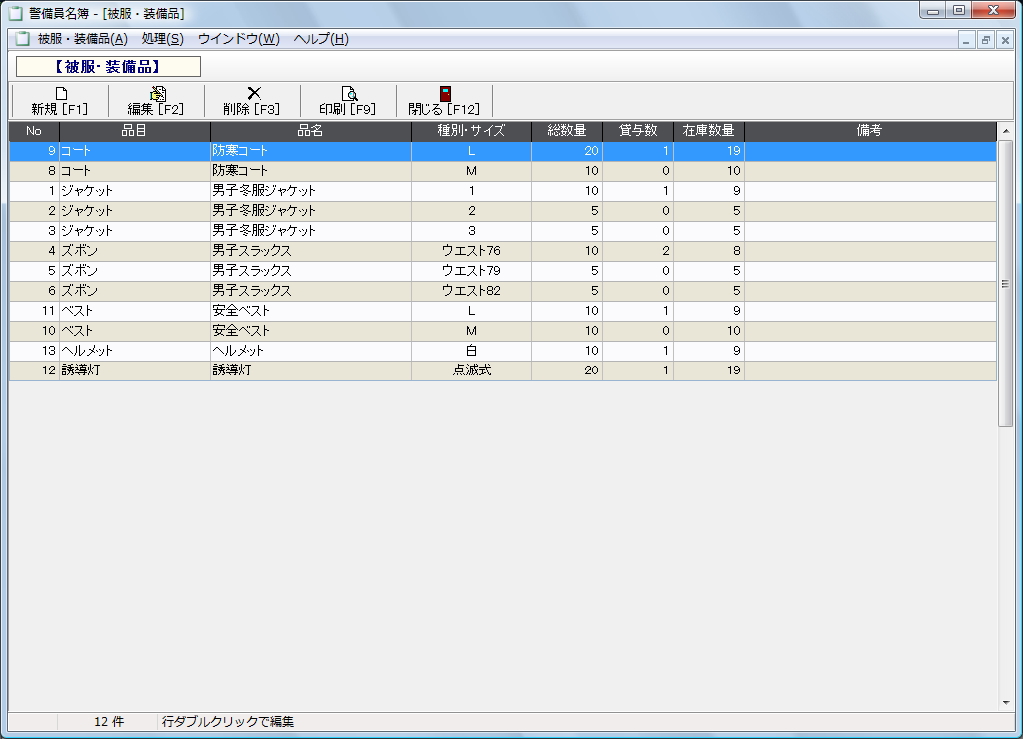This screenshot has height=739, width=1023.
Task: Open the ヘルプ(H) menu
Action: 321,39
